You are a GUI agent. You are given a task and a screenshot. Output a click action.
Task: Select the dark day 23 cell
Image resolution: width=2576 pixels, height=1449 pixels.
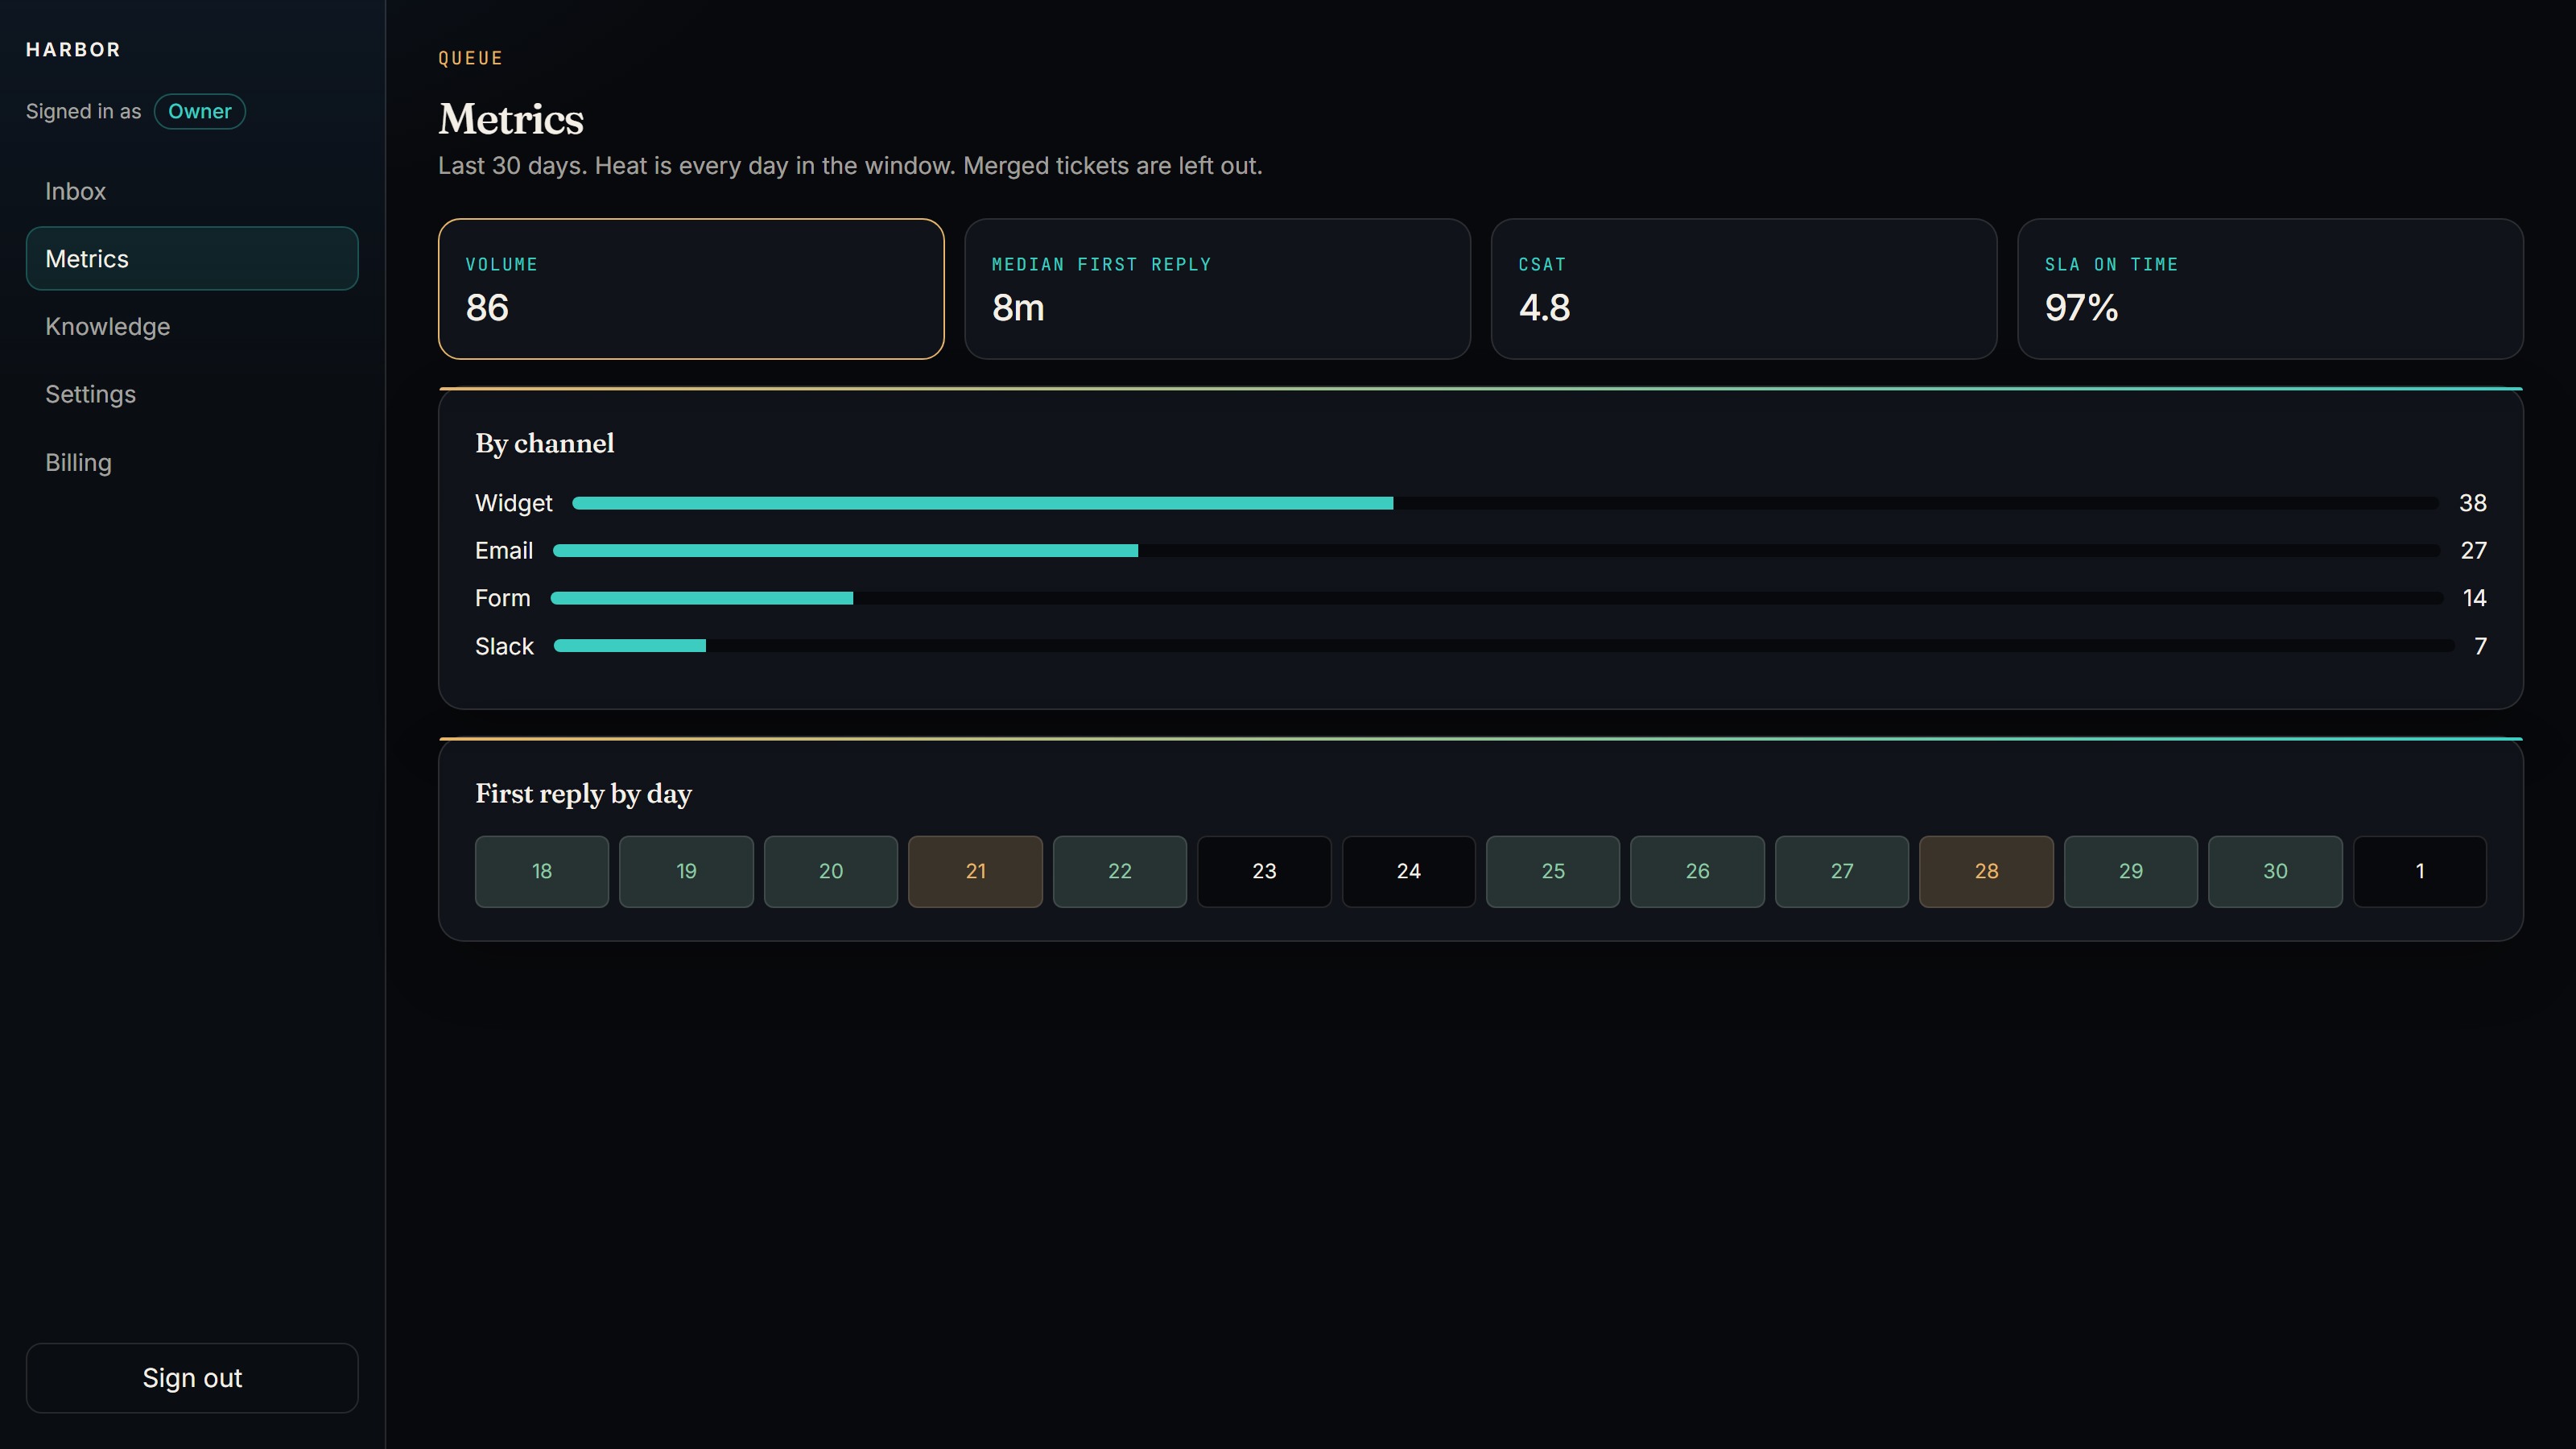point(1264,871)
